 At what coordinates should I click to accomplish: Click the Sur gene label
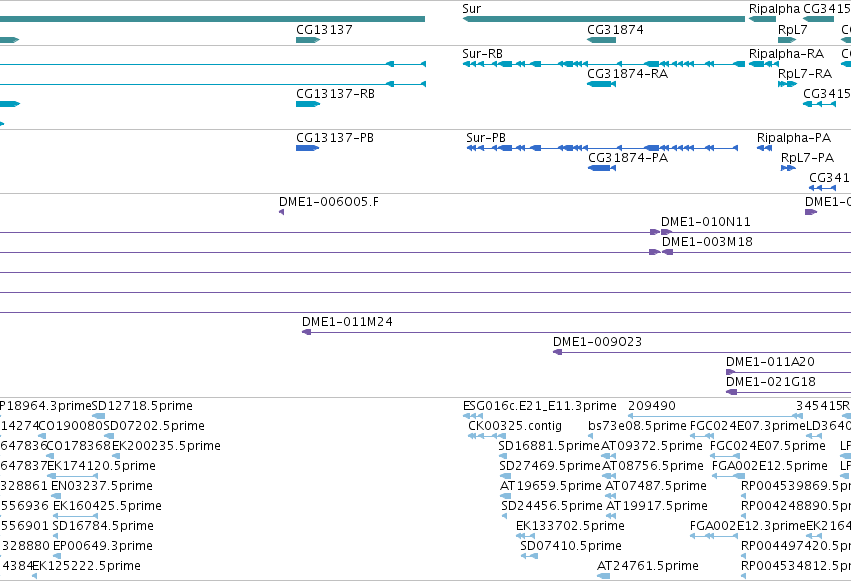(x=471, y=9)
